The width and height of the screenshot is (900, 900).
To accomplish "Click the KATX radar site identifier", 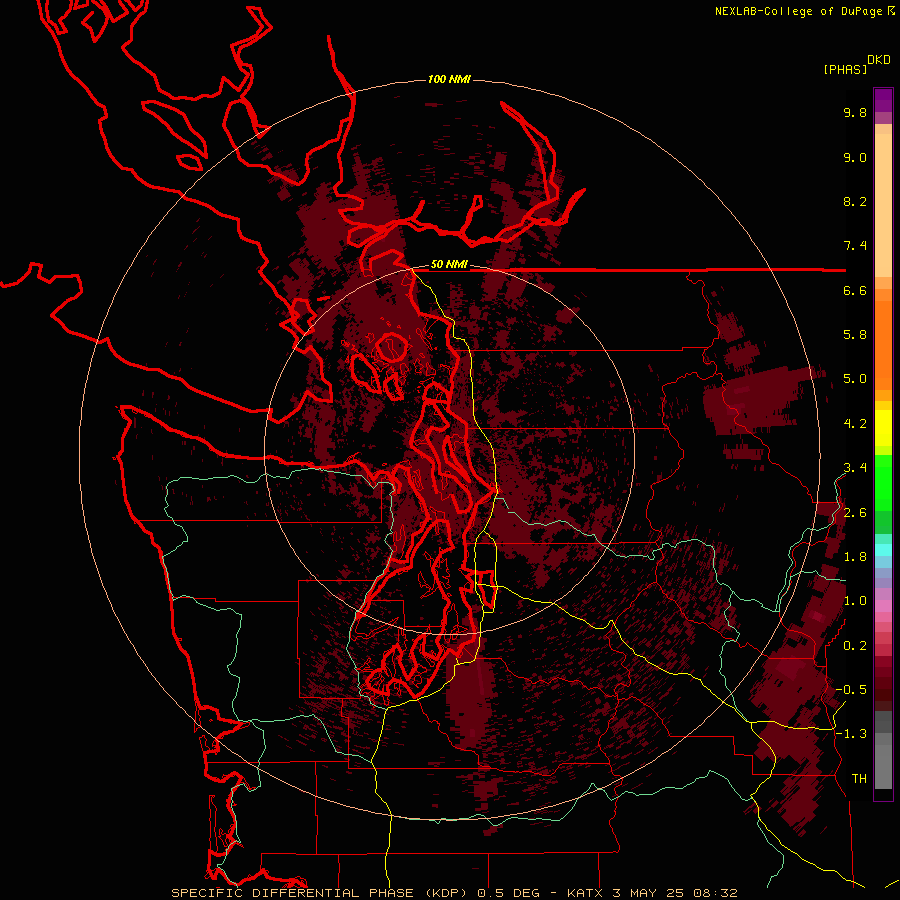I will [x=587, y=893].
